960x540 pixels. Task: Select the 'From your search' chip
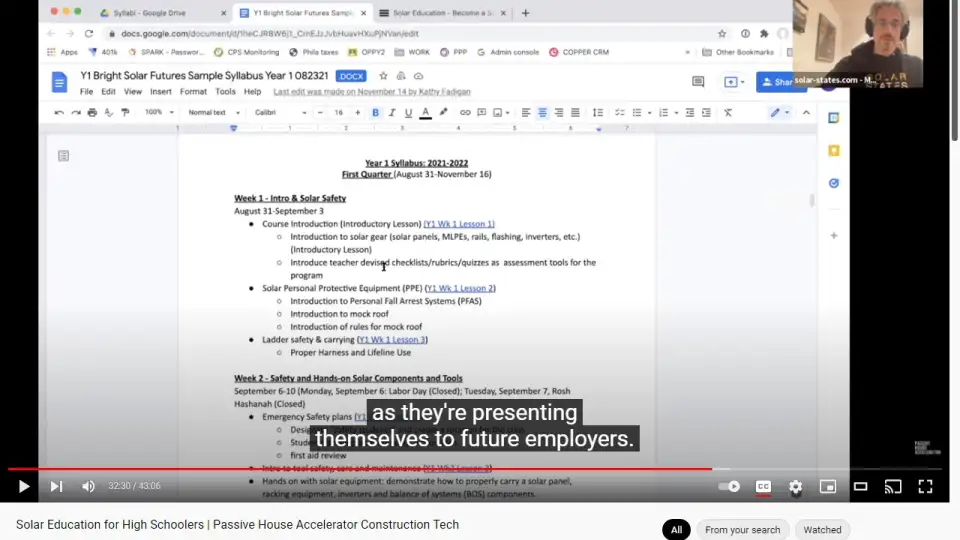click(742, 530)
